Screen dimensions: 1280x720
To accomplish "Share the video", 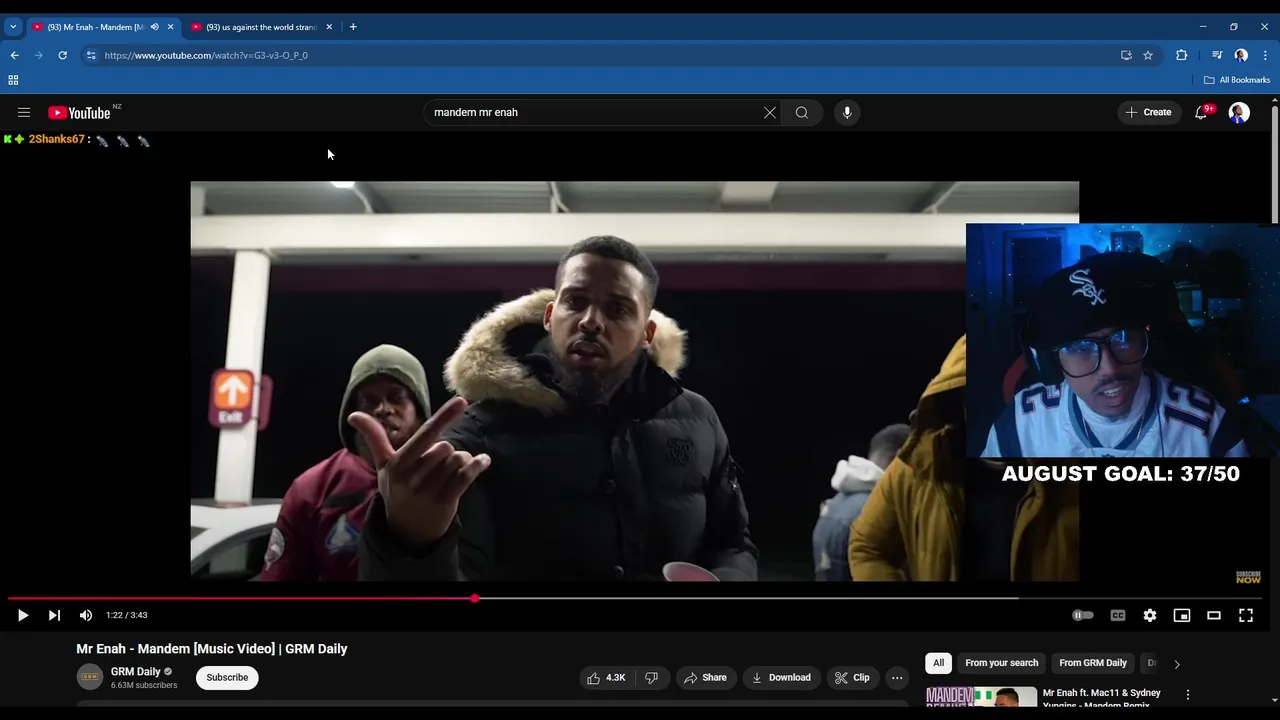I will [705, 678].
